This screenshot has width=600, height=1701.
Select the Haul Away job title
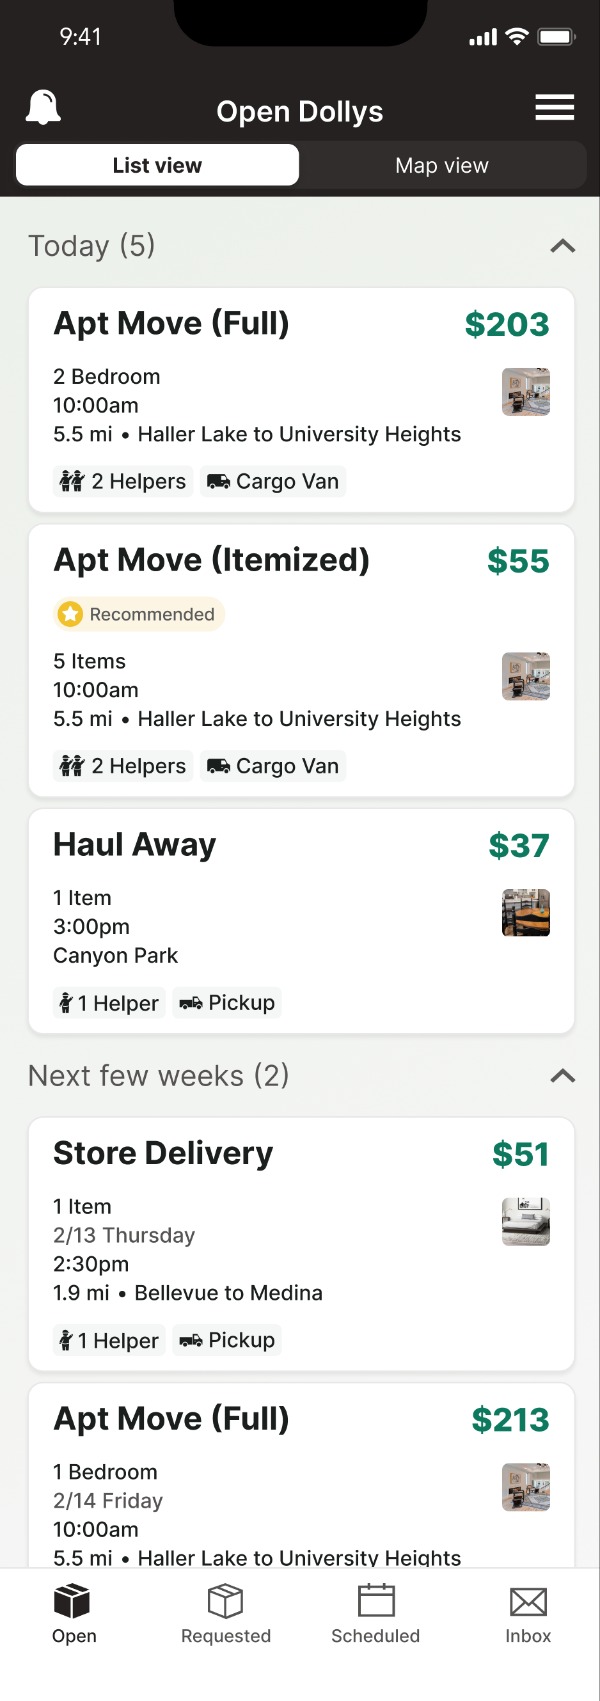click(x=134, y=845)
